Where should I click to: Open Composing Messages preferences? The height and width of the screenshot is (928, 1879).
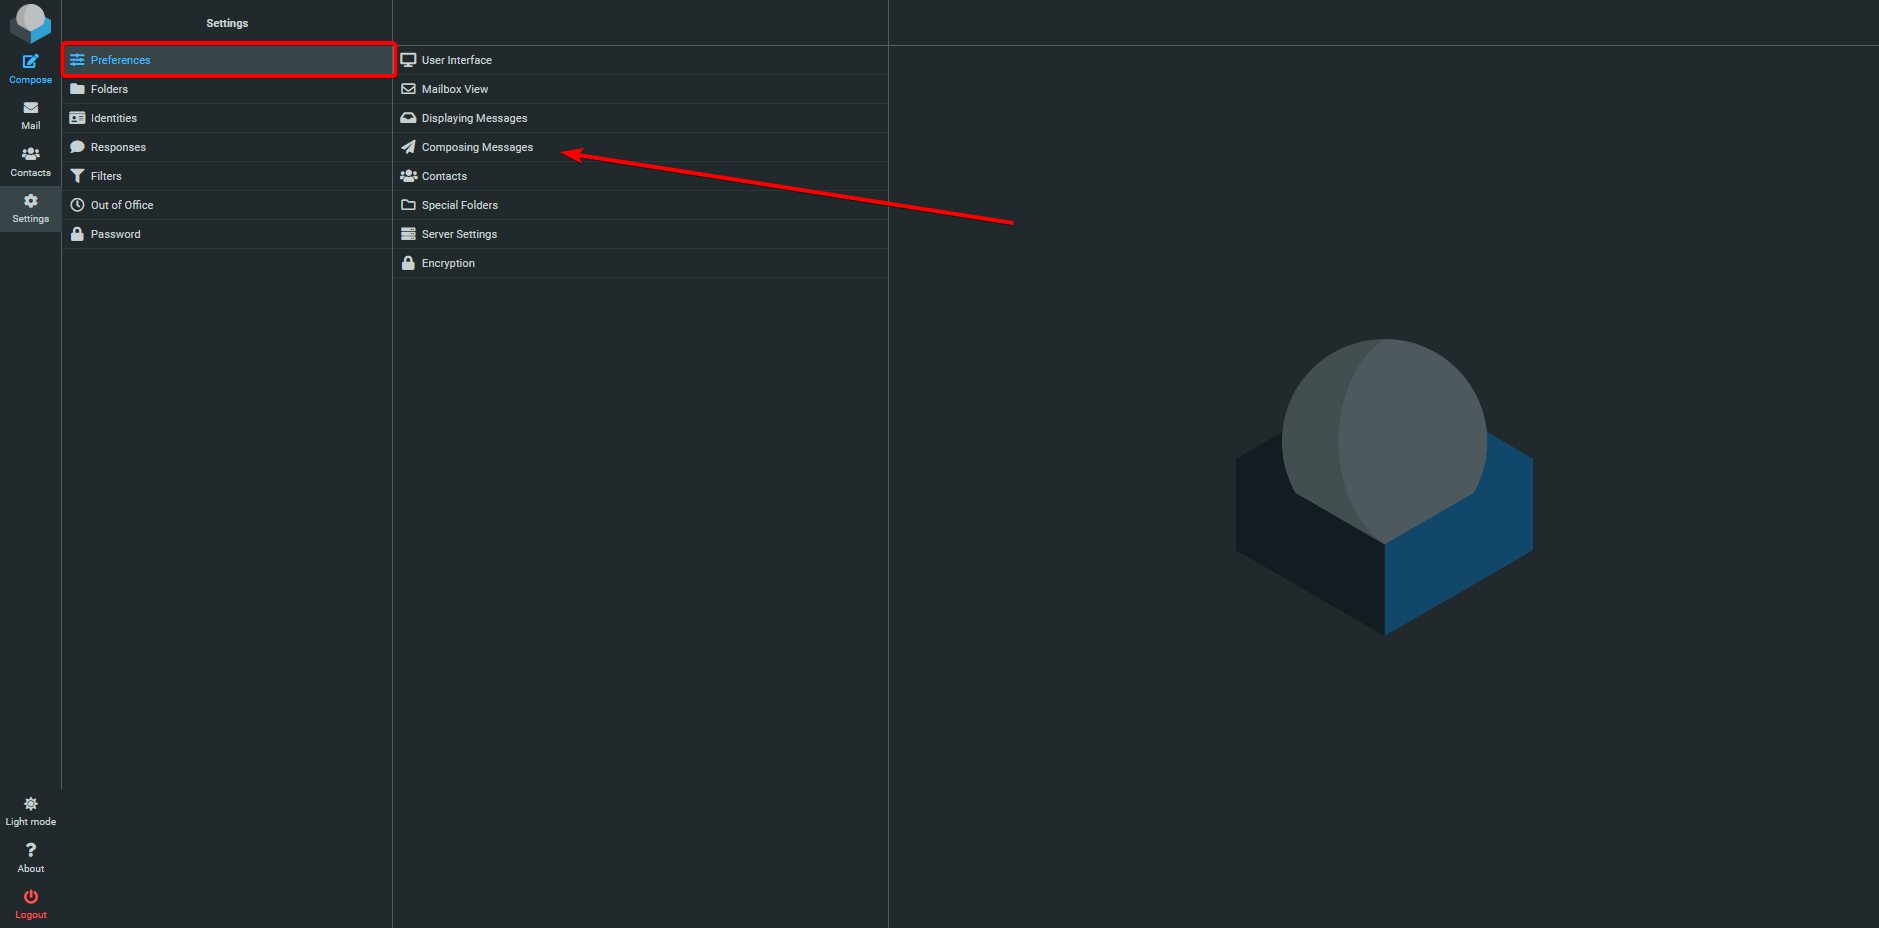477,147
